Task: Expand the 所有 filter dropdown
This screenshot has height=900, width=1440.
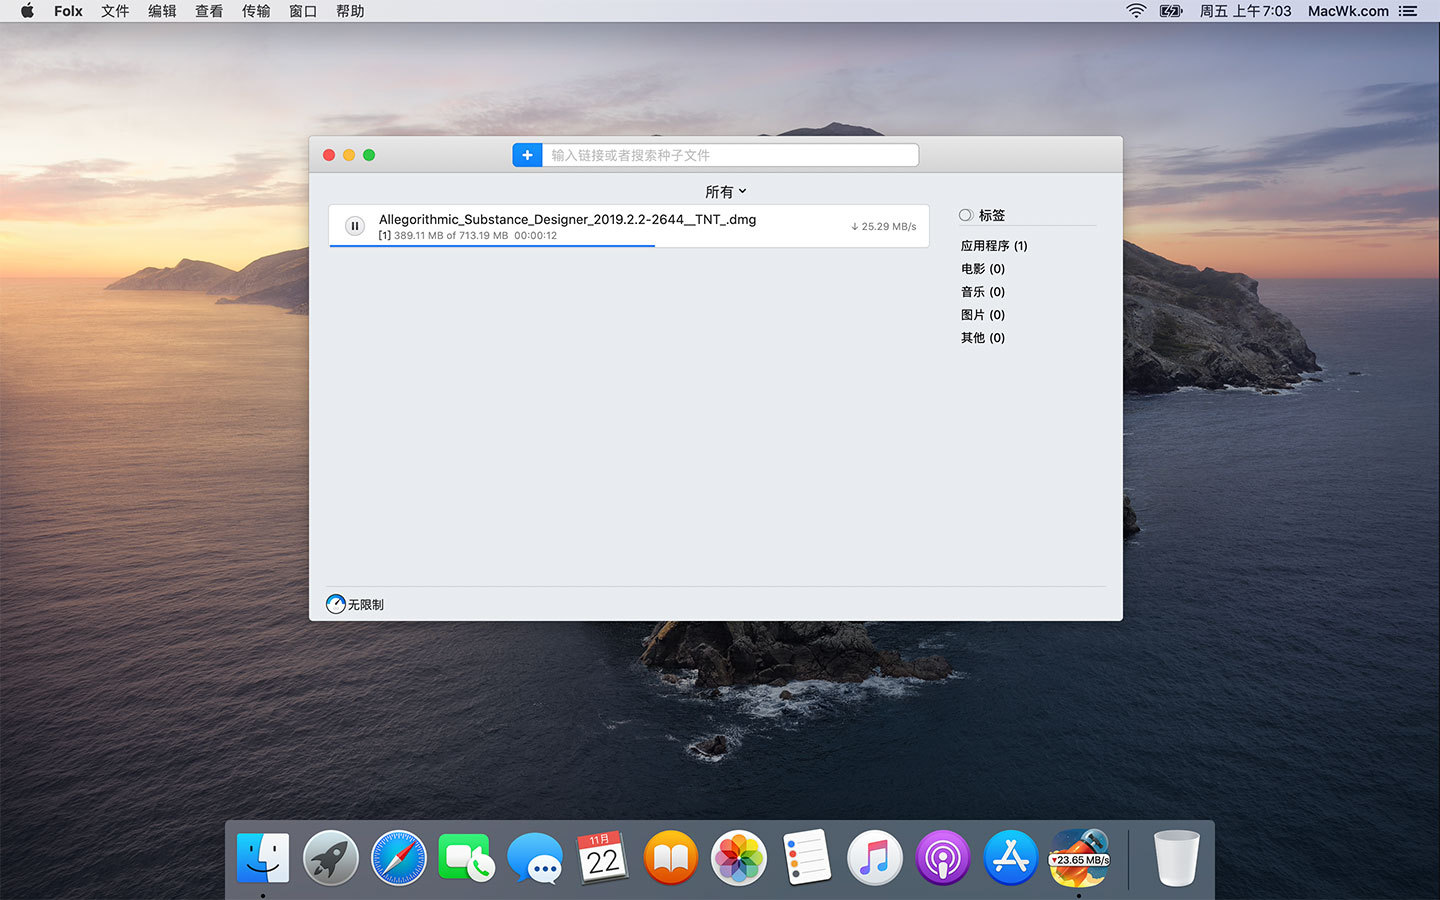Action: (x=725, y=191)
